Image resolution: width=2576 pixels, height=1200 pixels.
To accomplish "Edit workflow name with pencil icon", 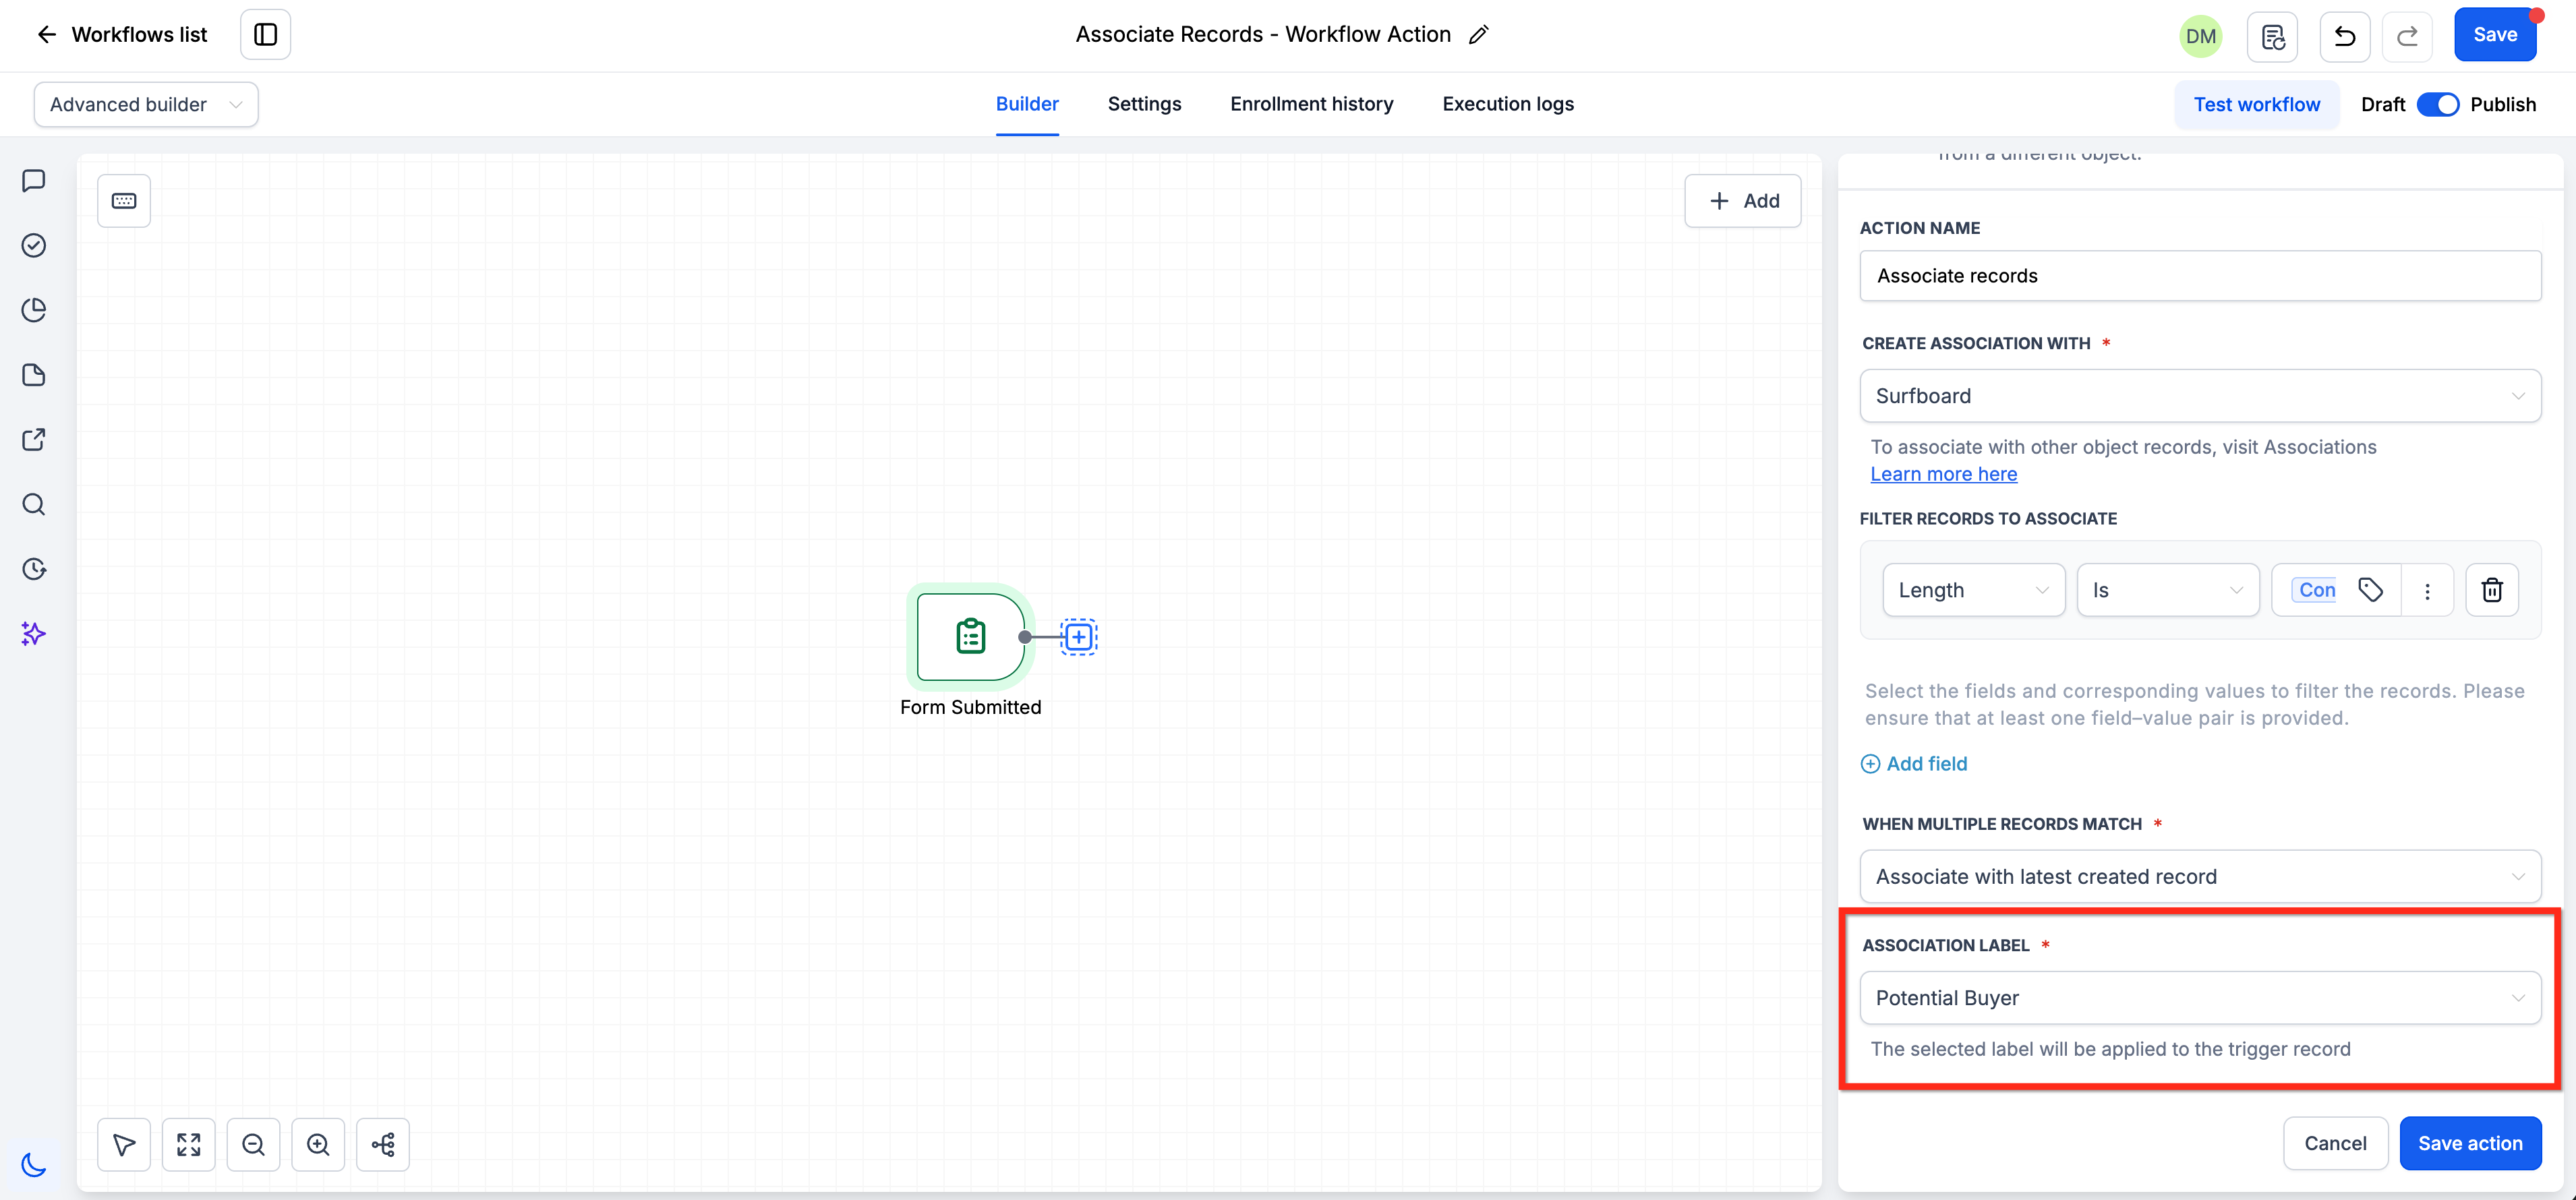I will (x=1479, y=34).
